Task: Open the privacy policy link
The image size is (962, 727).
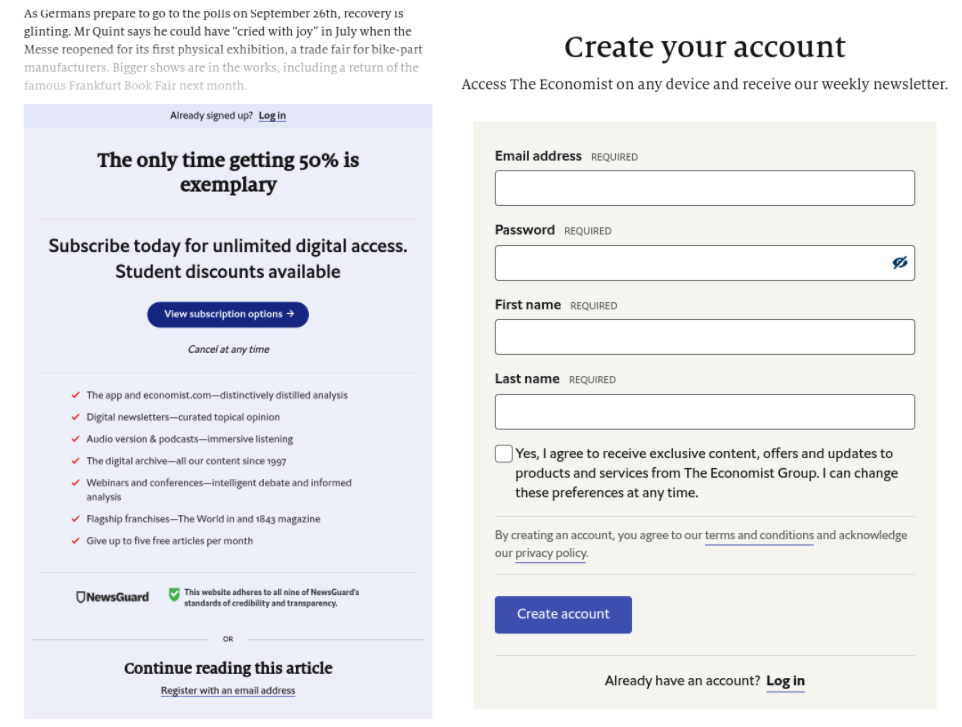Action: [551, 553]
